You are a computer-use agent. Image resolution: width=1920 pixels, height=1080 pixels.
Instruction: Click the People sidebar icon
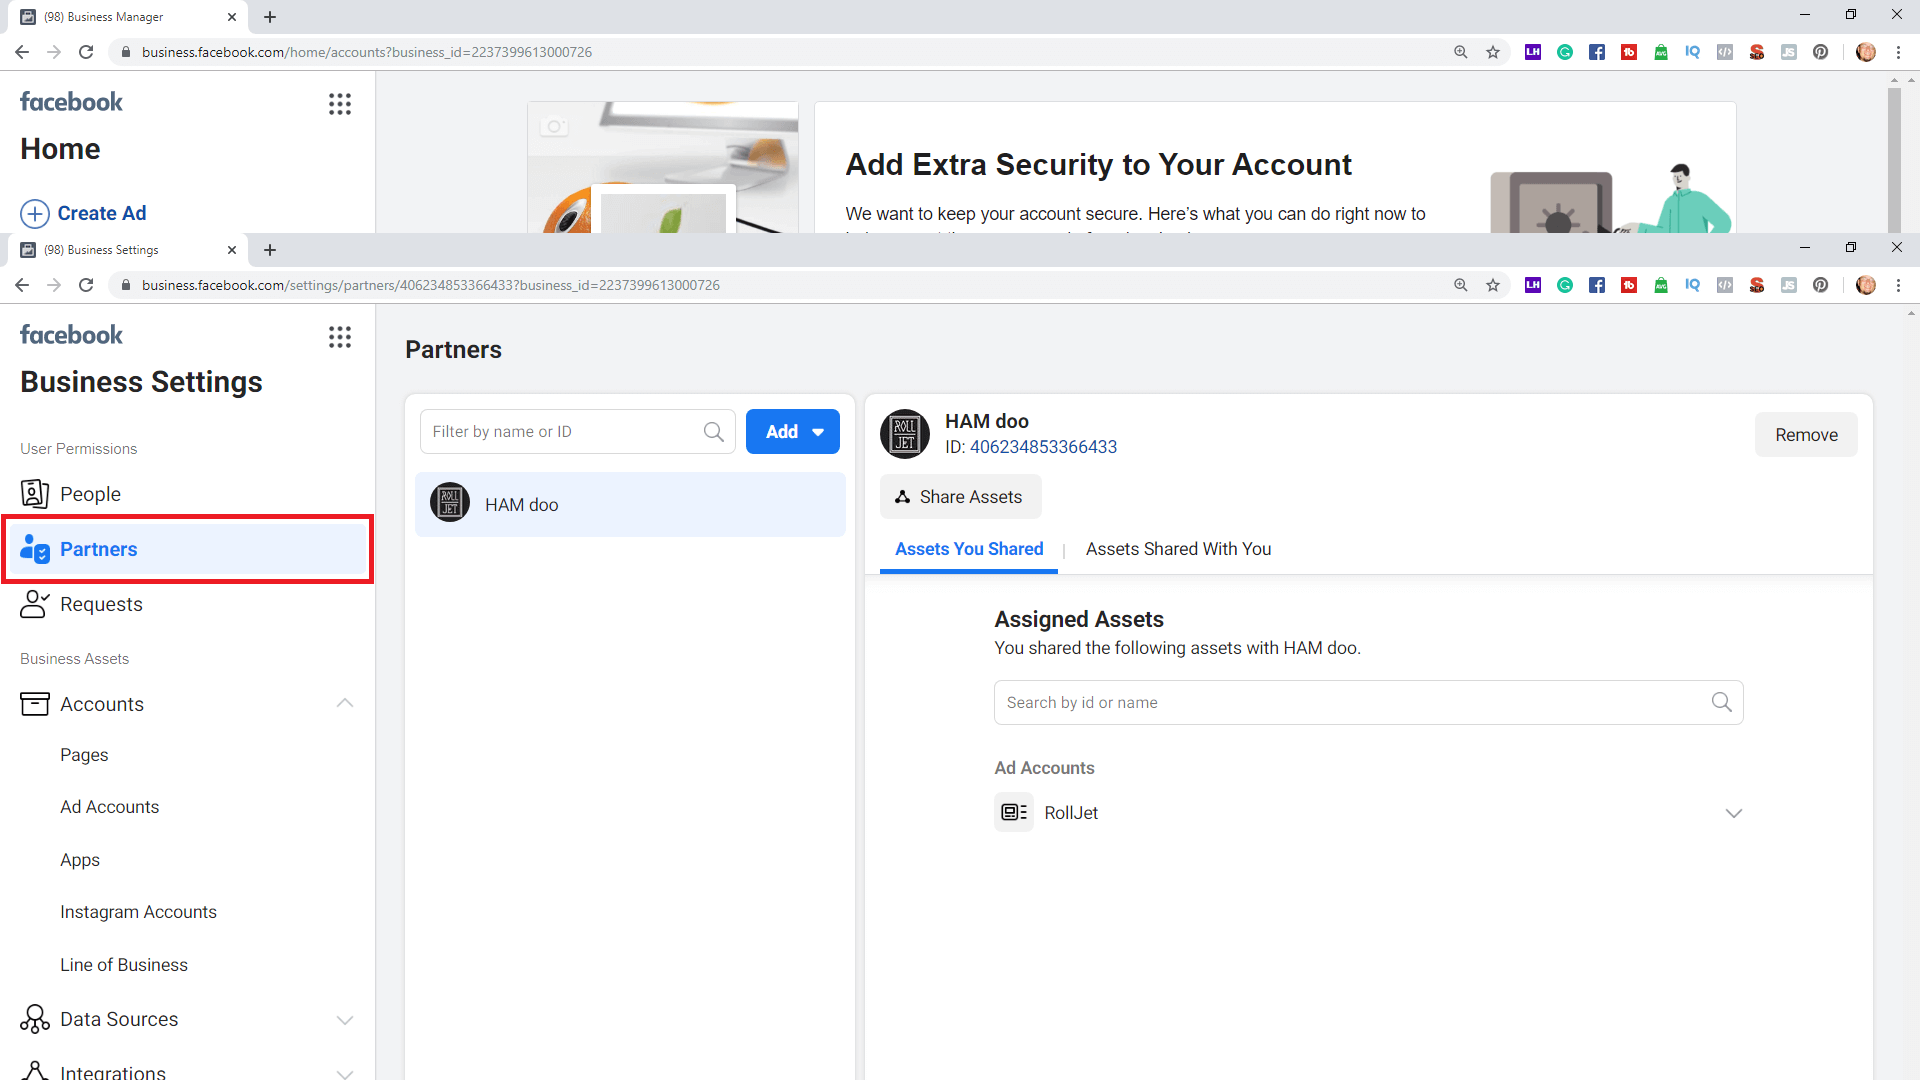(x=34, y=494)
